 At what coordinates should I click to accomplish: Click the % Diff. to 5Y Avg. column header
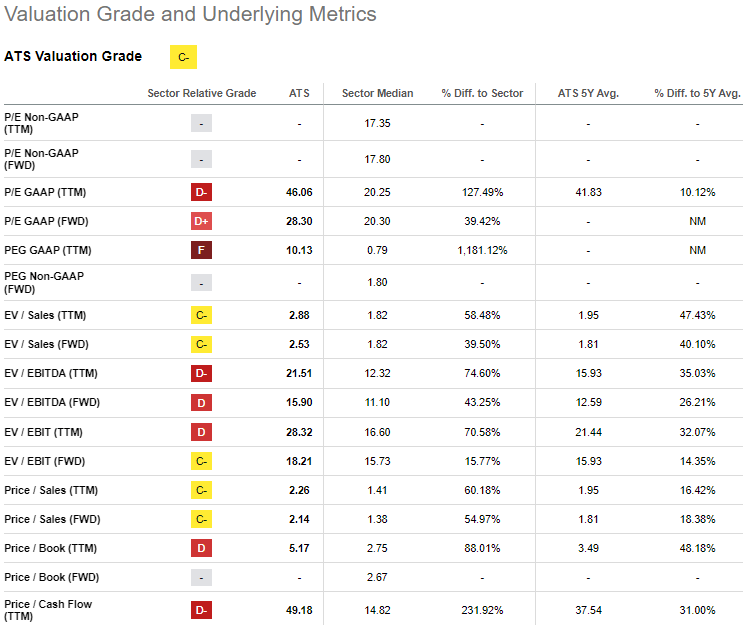pyautogui.click(x=697, y=93)
